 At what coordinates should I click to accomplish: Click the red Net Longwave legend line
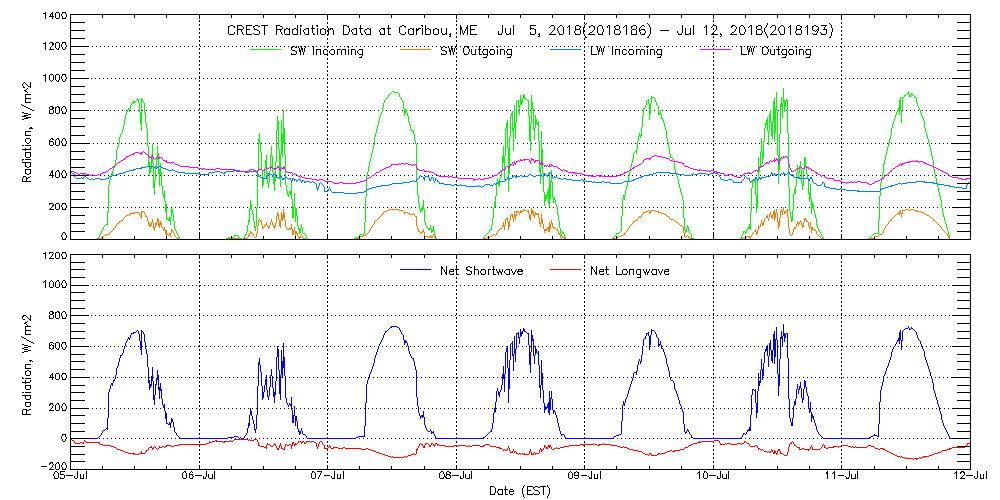pos(569,271)
